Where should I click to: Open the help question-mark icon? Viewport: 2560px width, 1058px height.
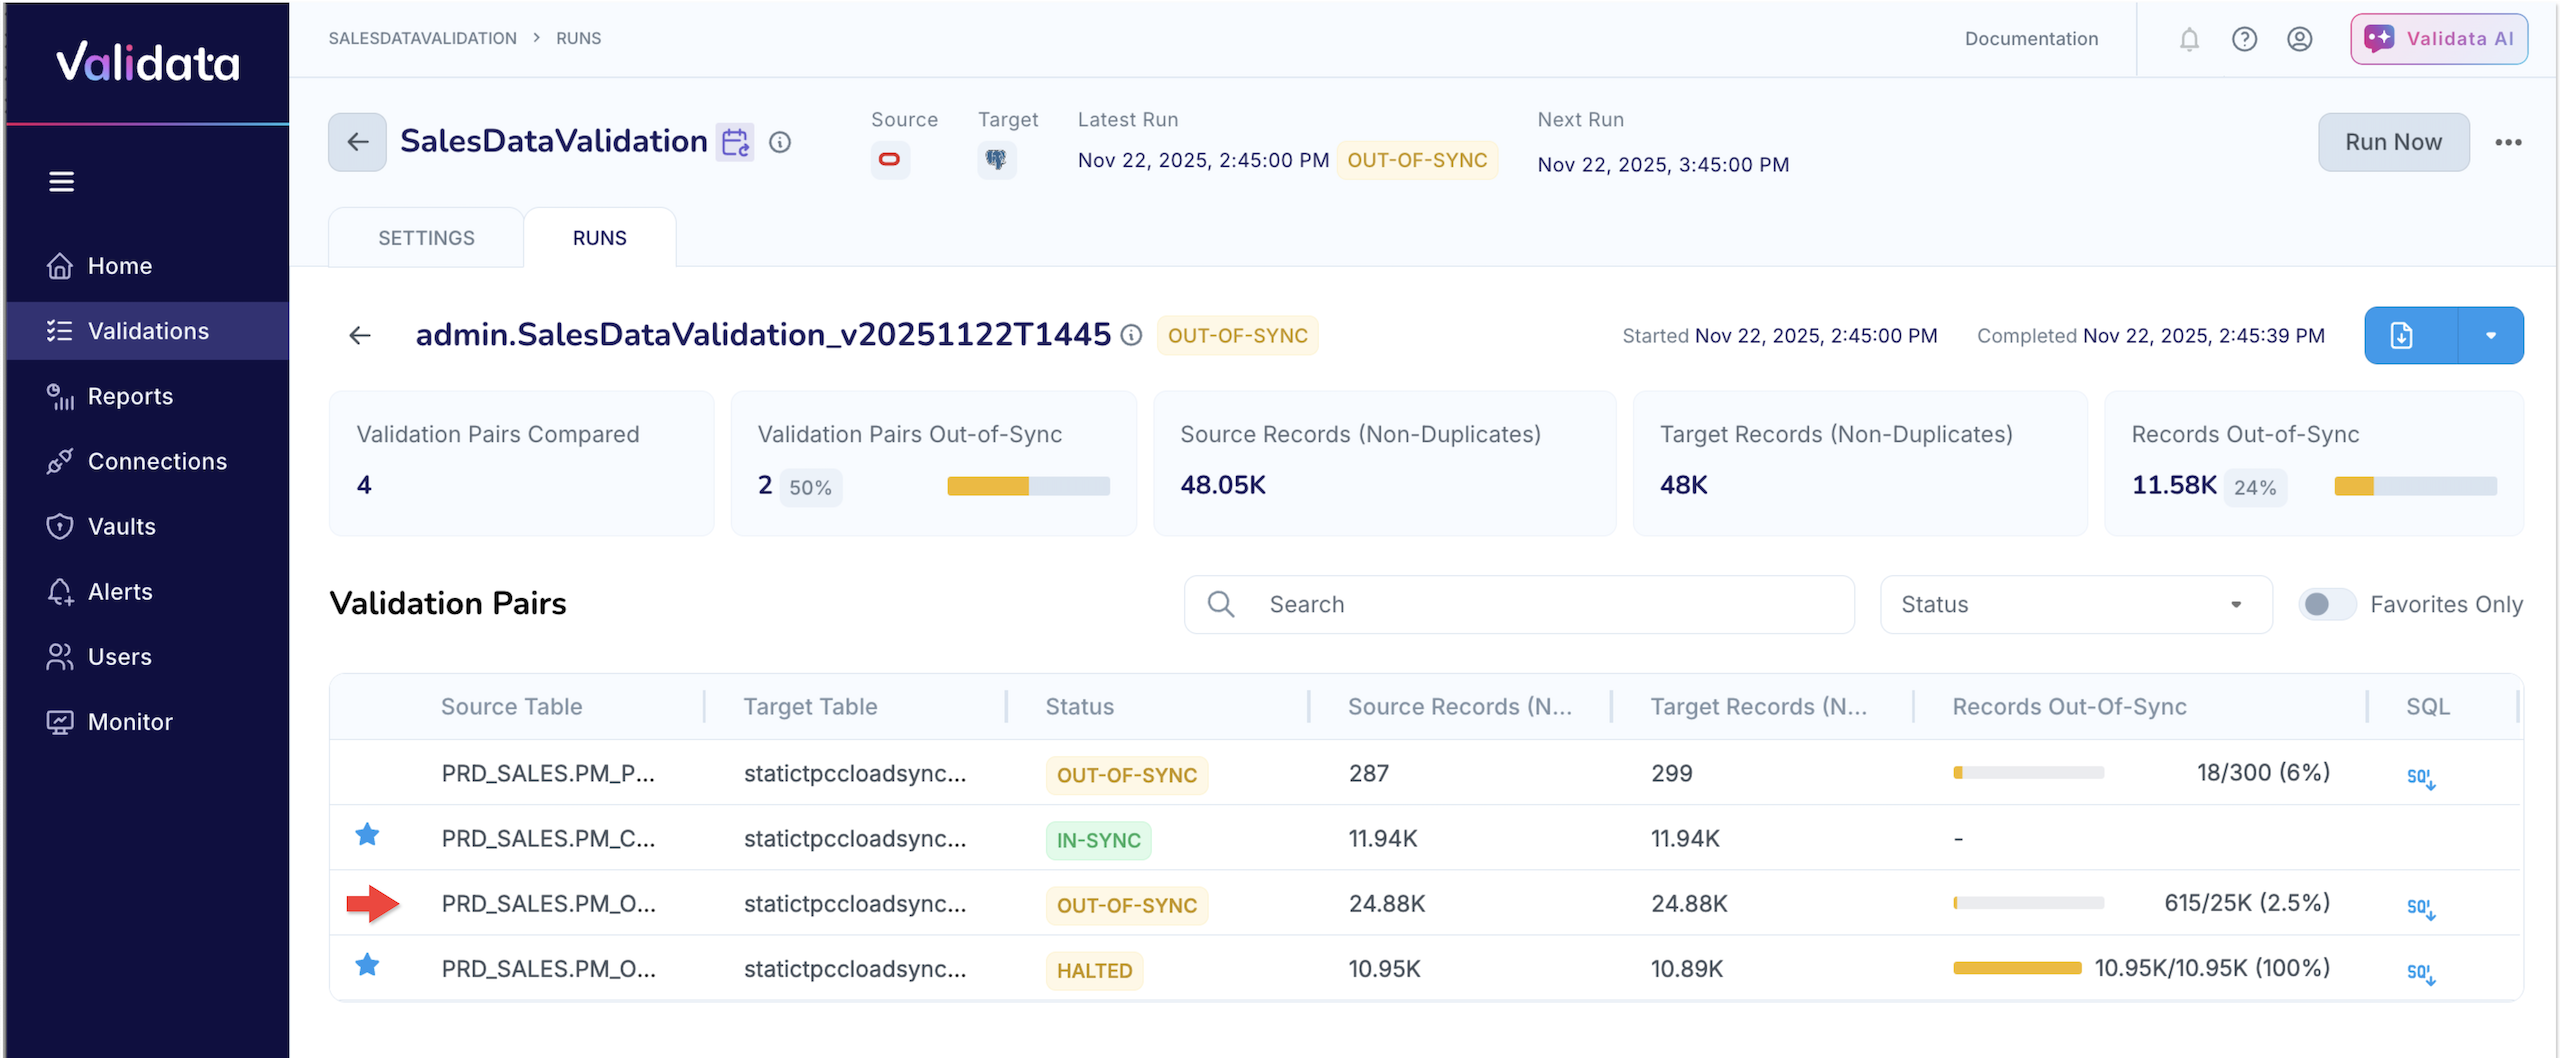click(x=2245, y=39)
